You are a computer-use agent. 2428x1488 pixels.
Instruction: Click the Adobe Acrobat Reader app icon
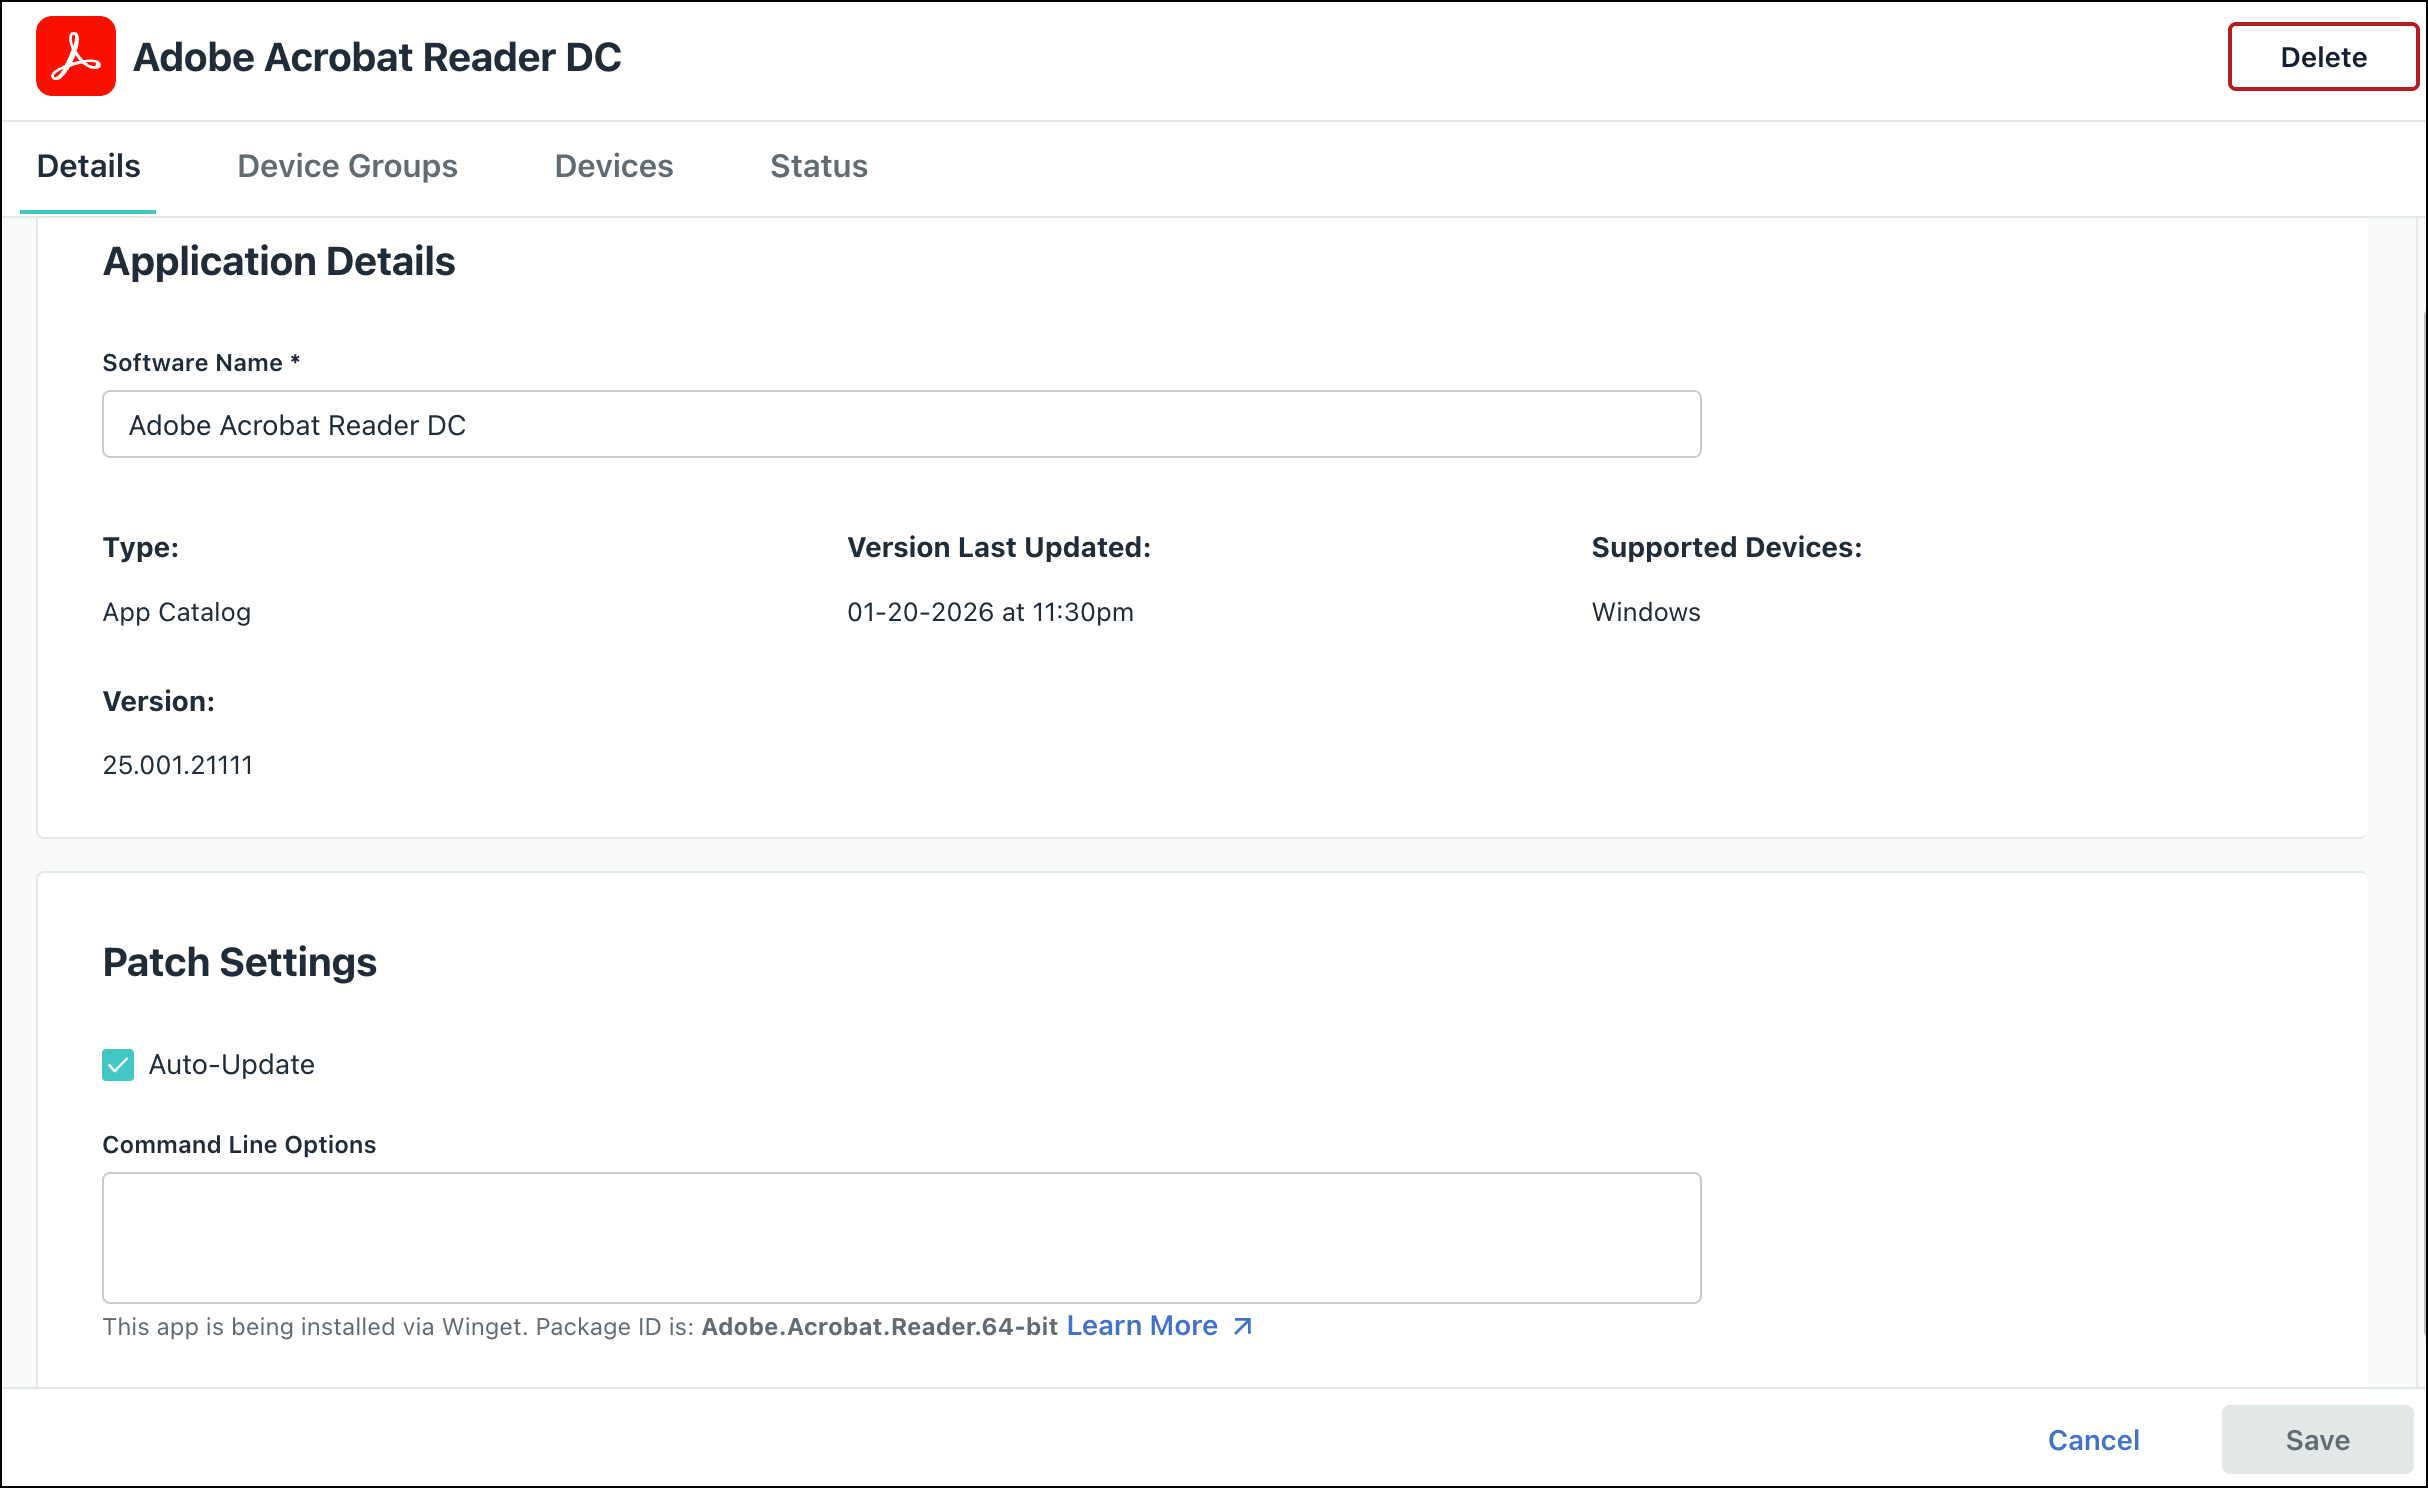[75, 57]
